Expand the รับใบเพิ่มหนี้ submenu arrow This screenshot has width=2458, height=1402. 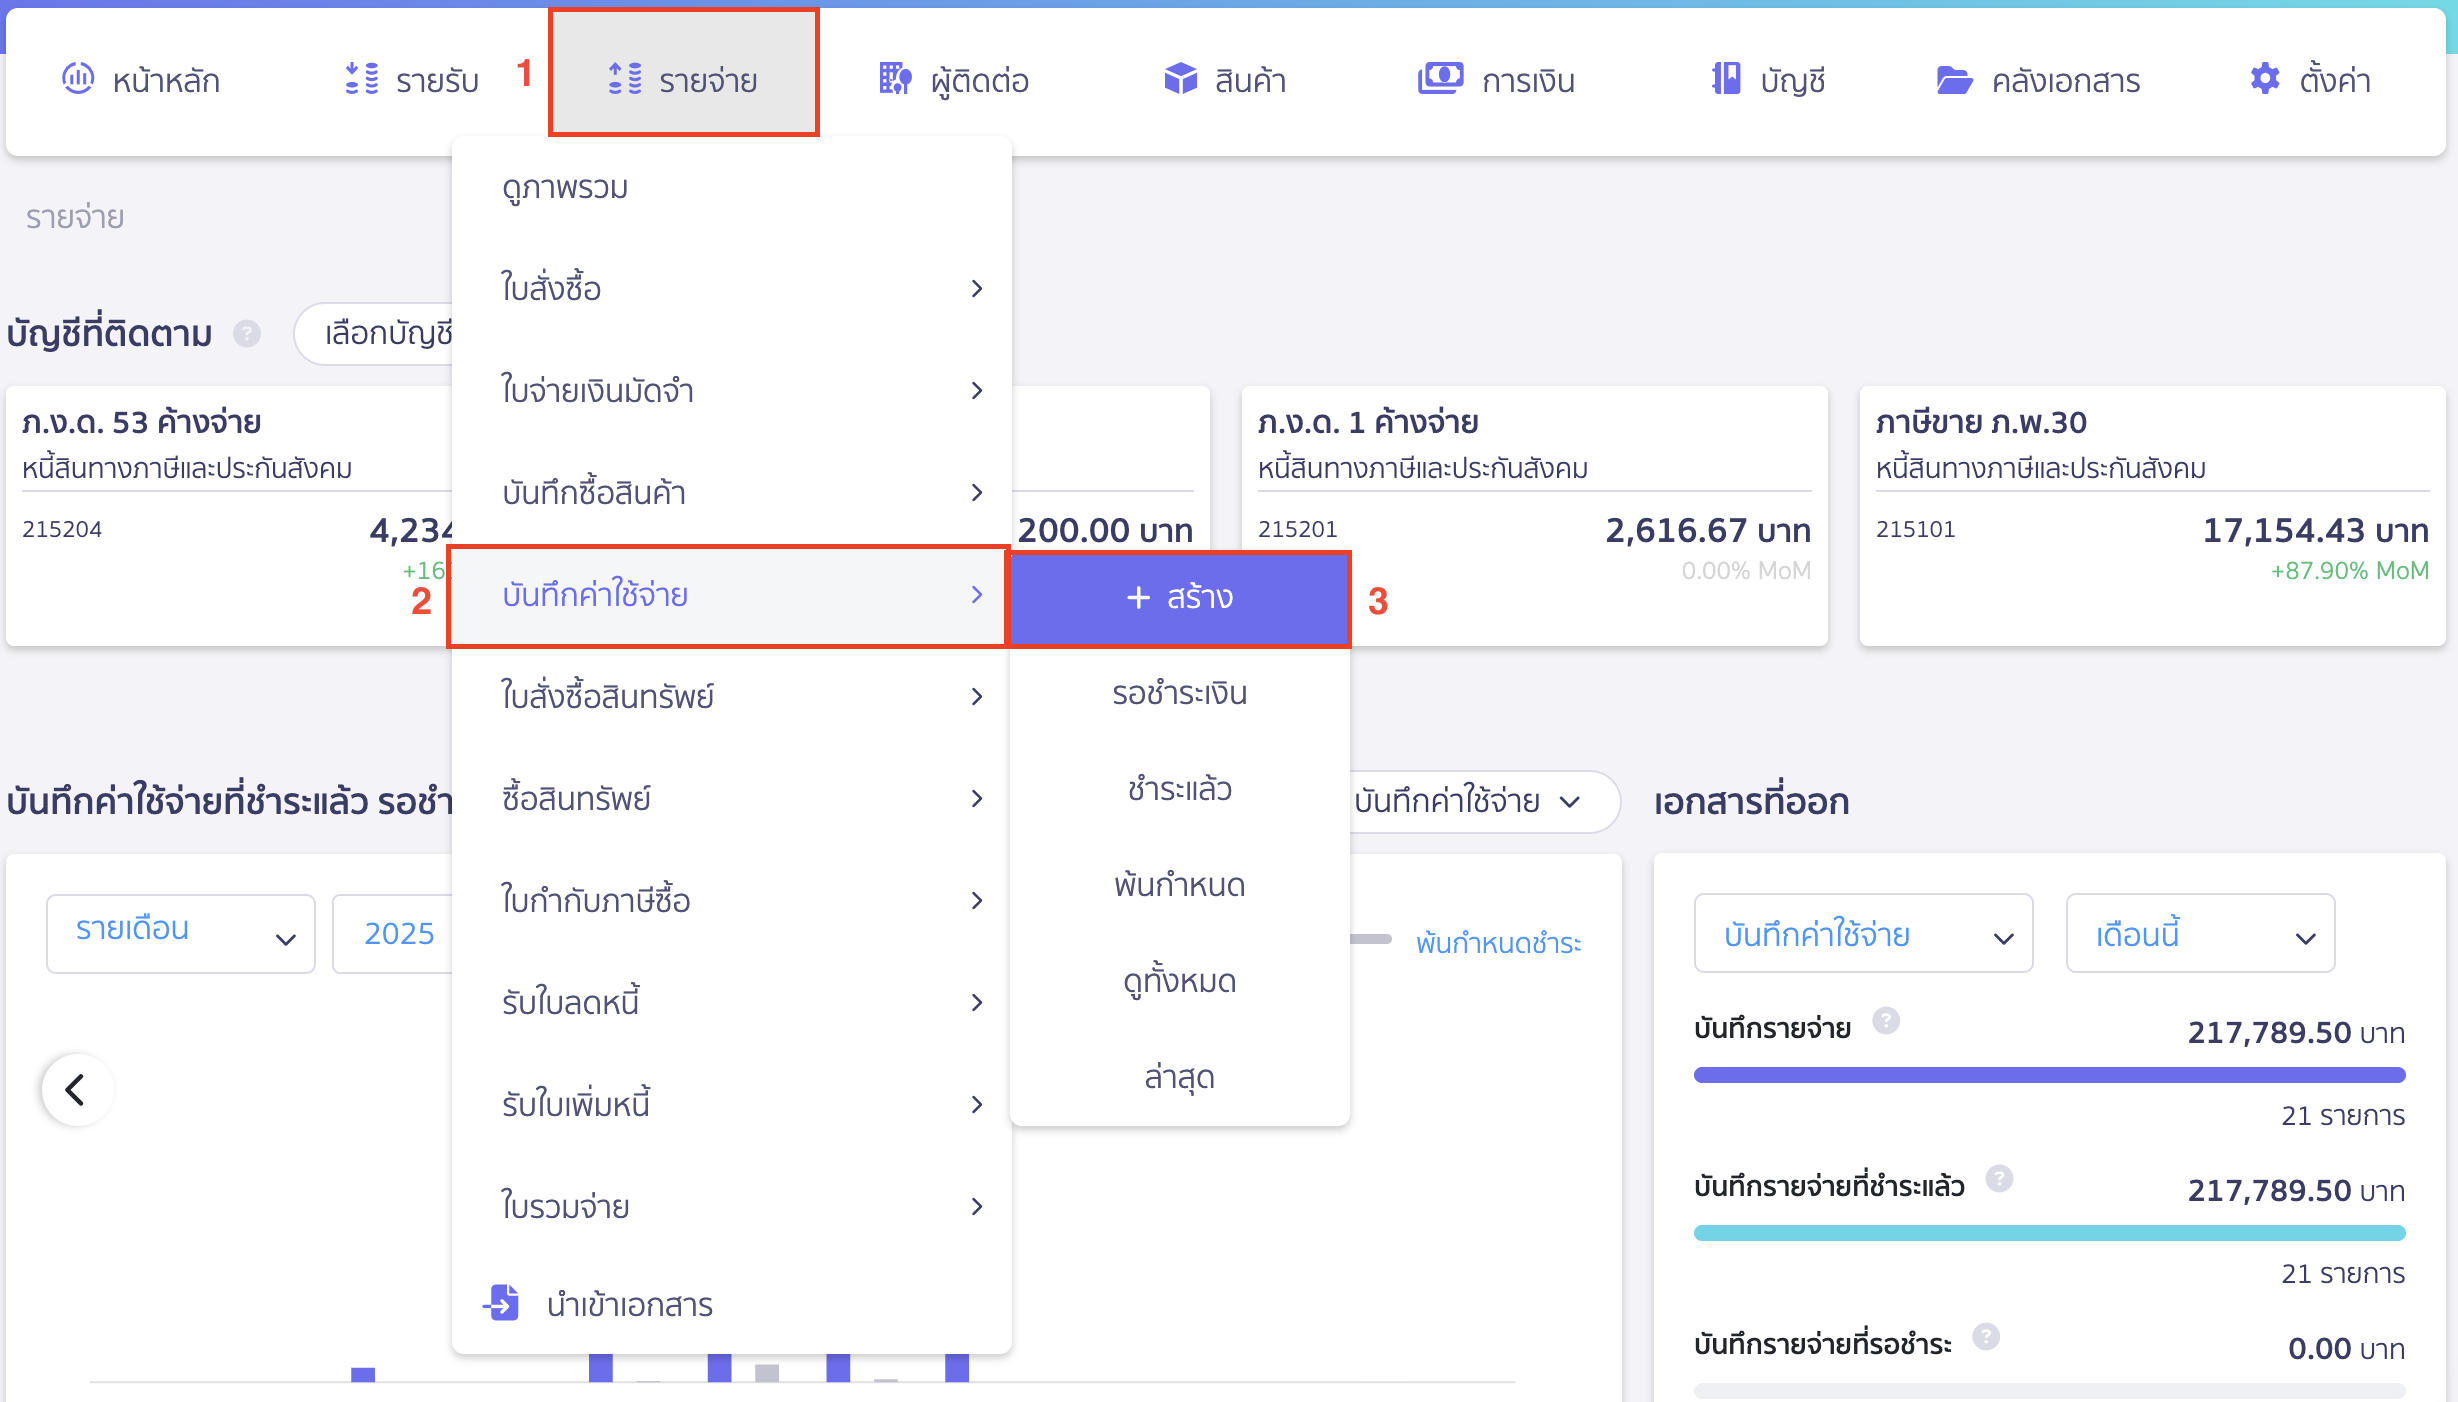[x=977, y=1105]
